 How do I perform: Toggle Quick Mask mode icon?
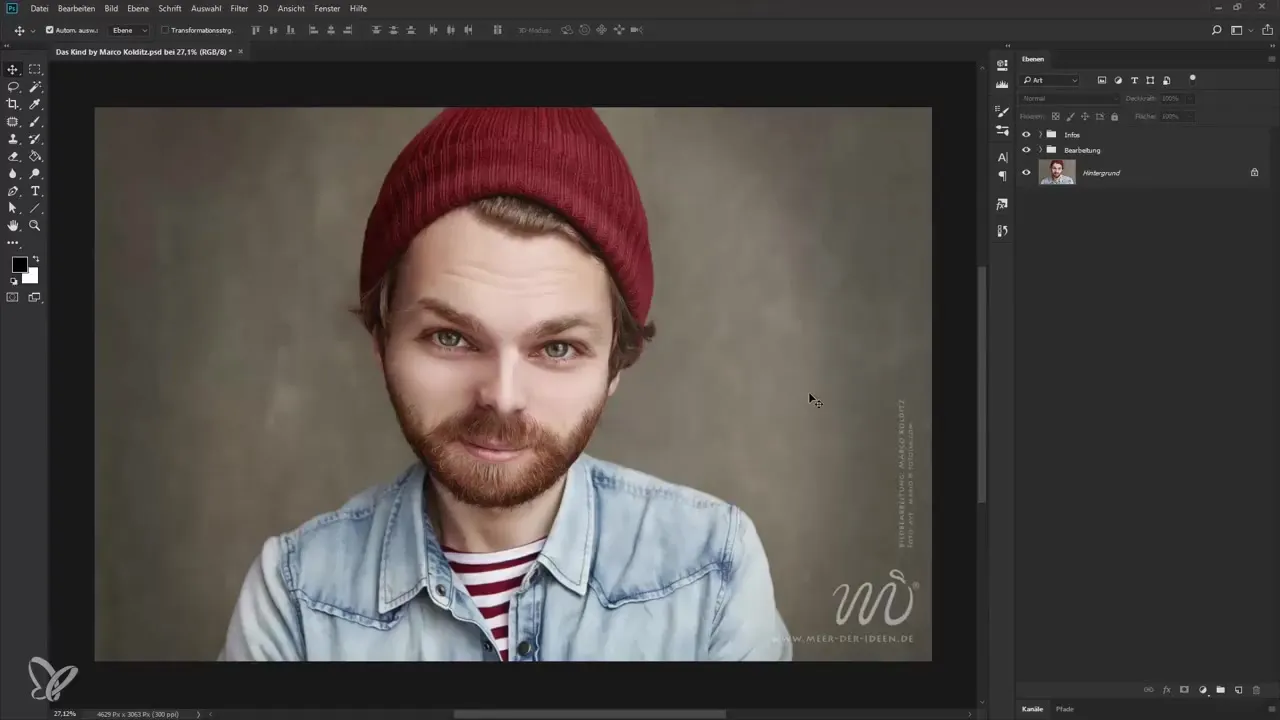coord(13,297)
